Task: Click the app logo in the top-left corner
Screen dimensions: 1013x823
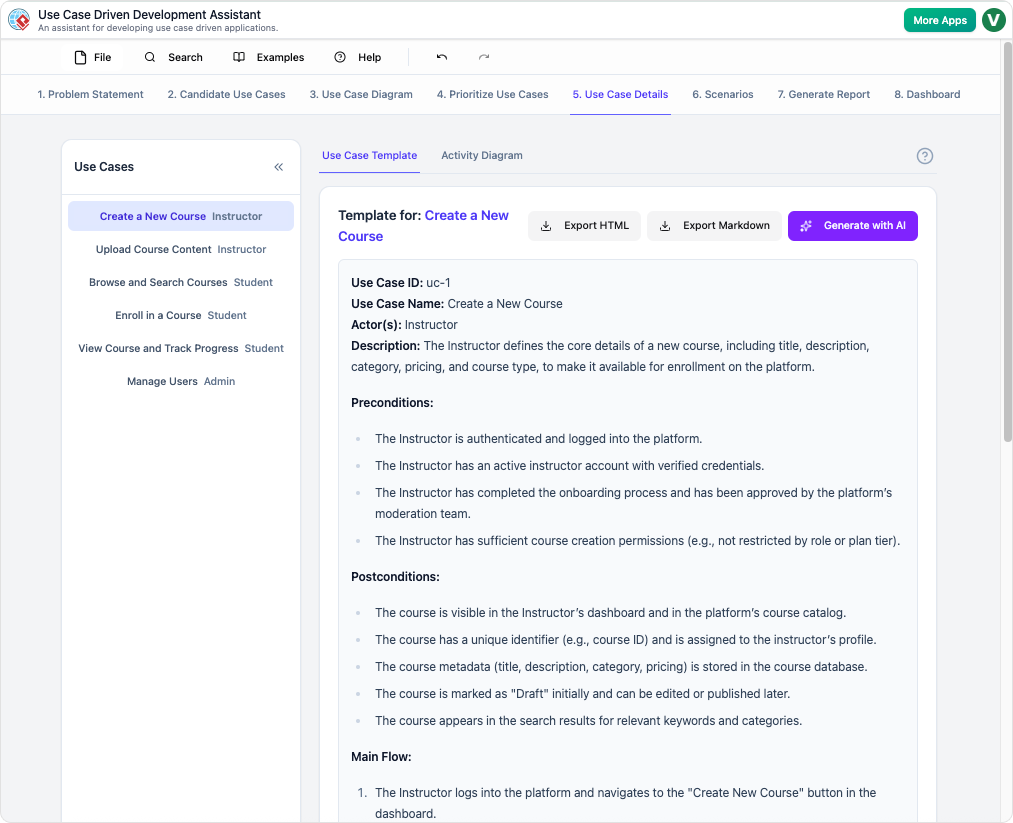Action: pos(18,20)
